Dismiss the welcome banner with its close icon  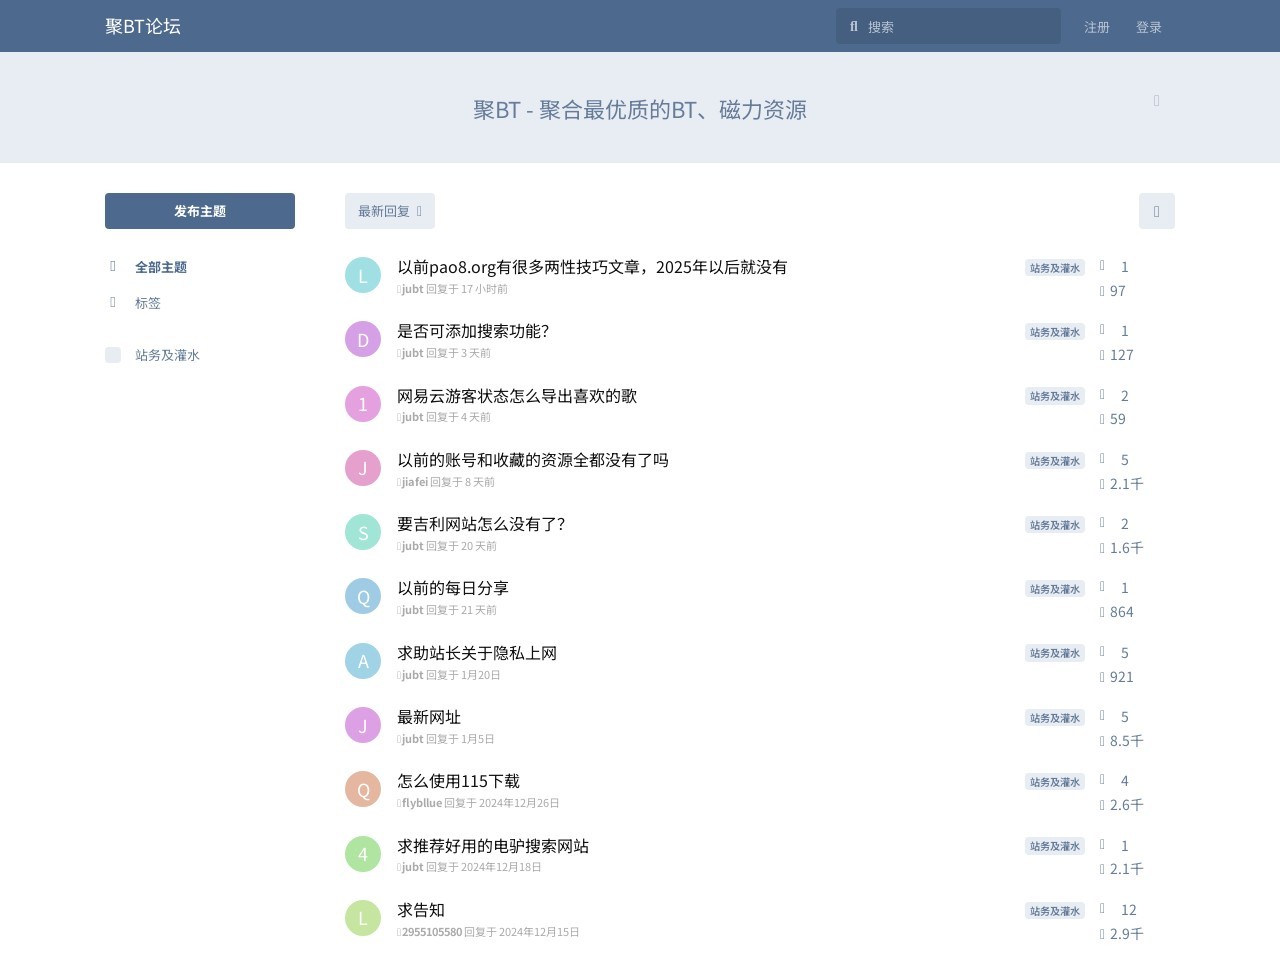(x=1157, y=100)
